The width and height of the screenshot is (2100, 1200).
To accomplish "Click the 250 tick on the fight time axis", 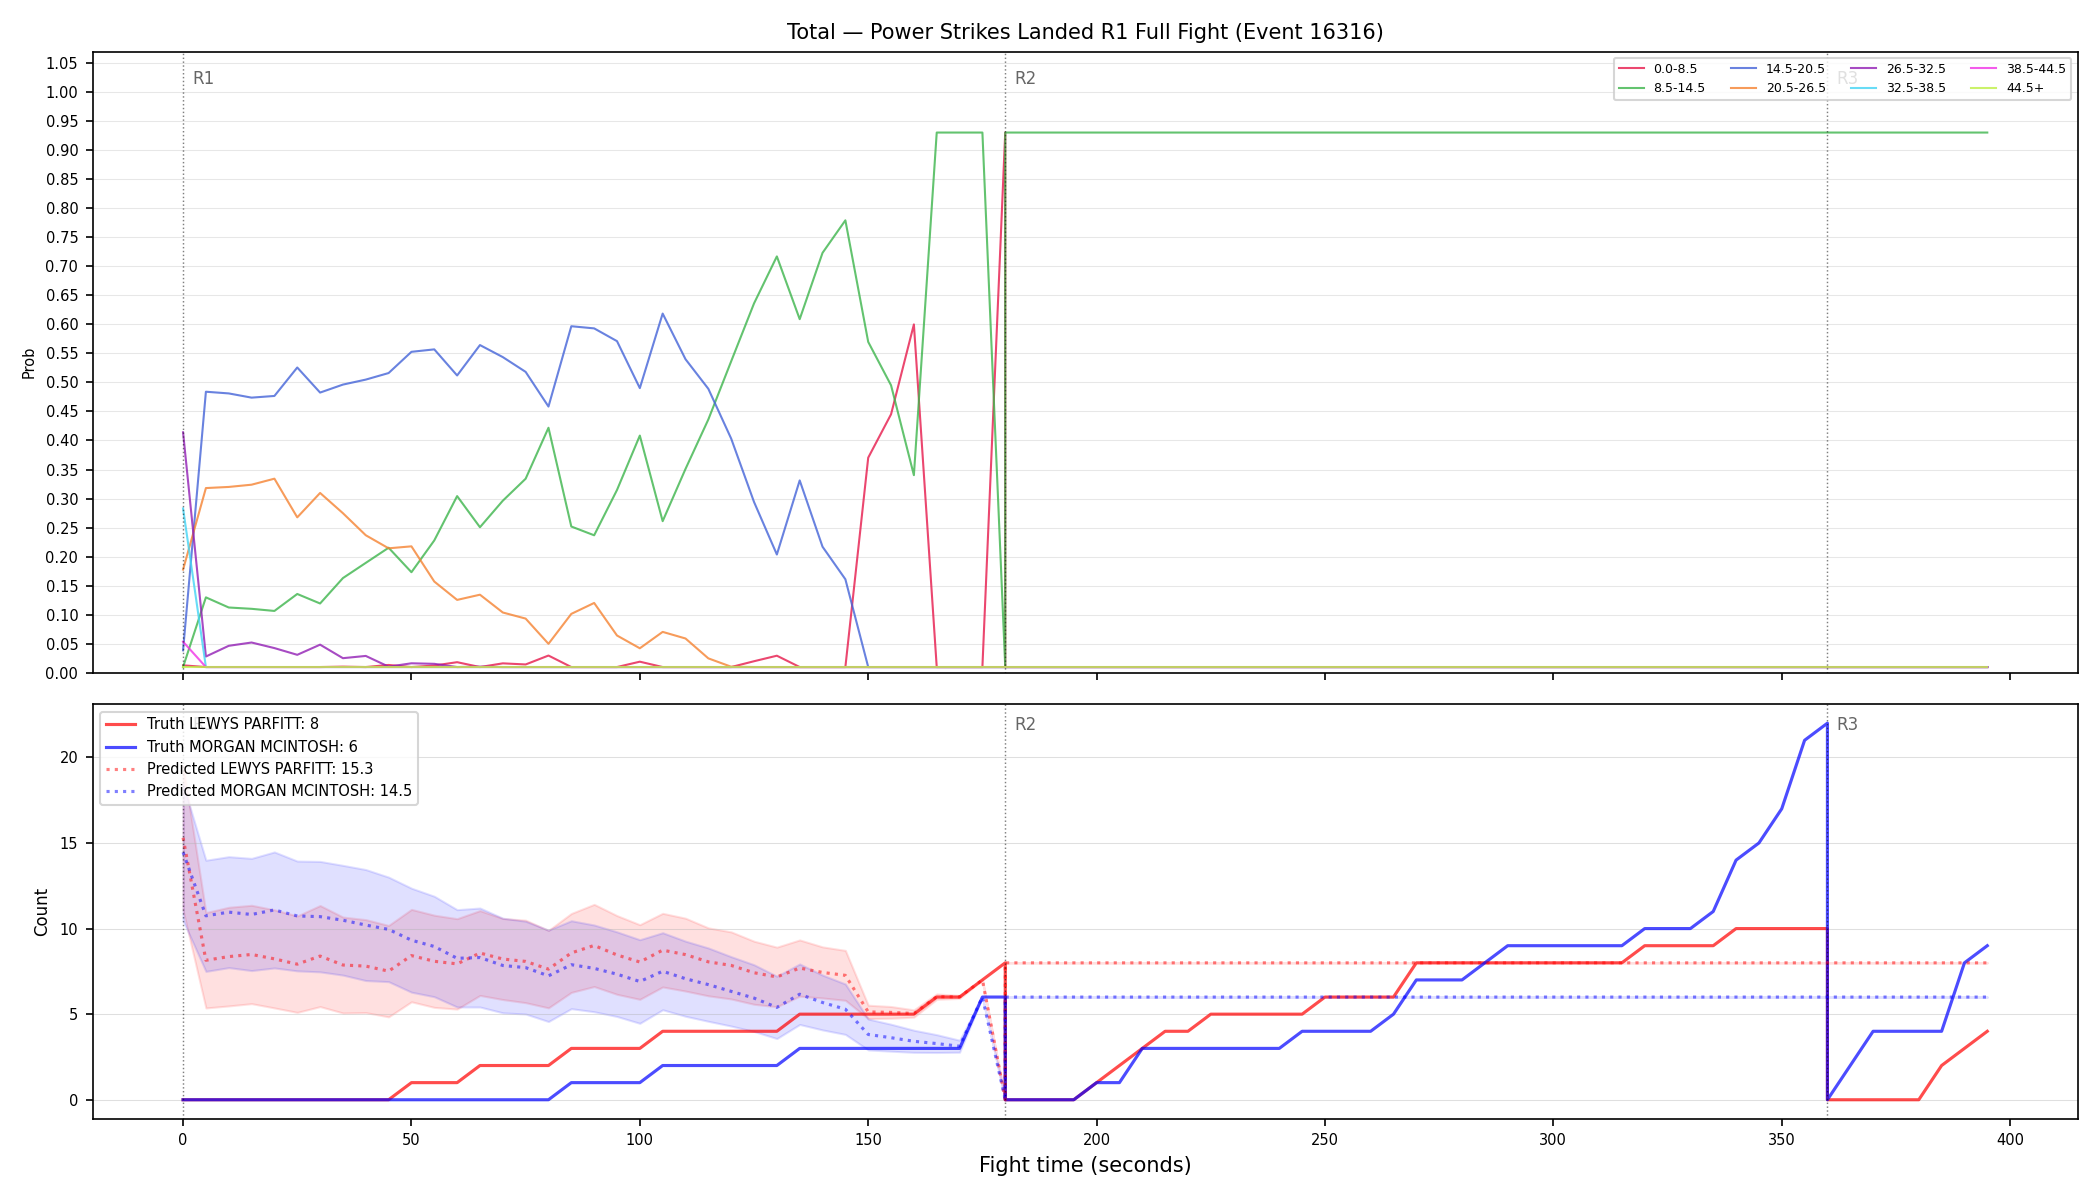I will coord(1325,1139).
